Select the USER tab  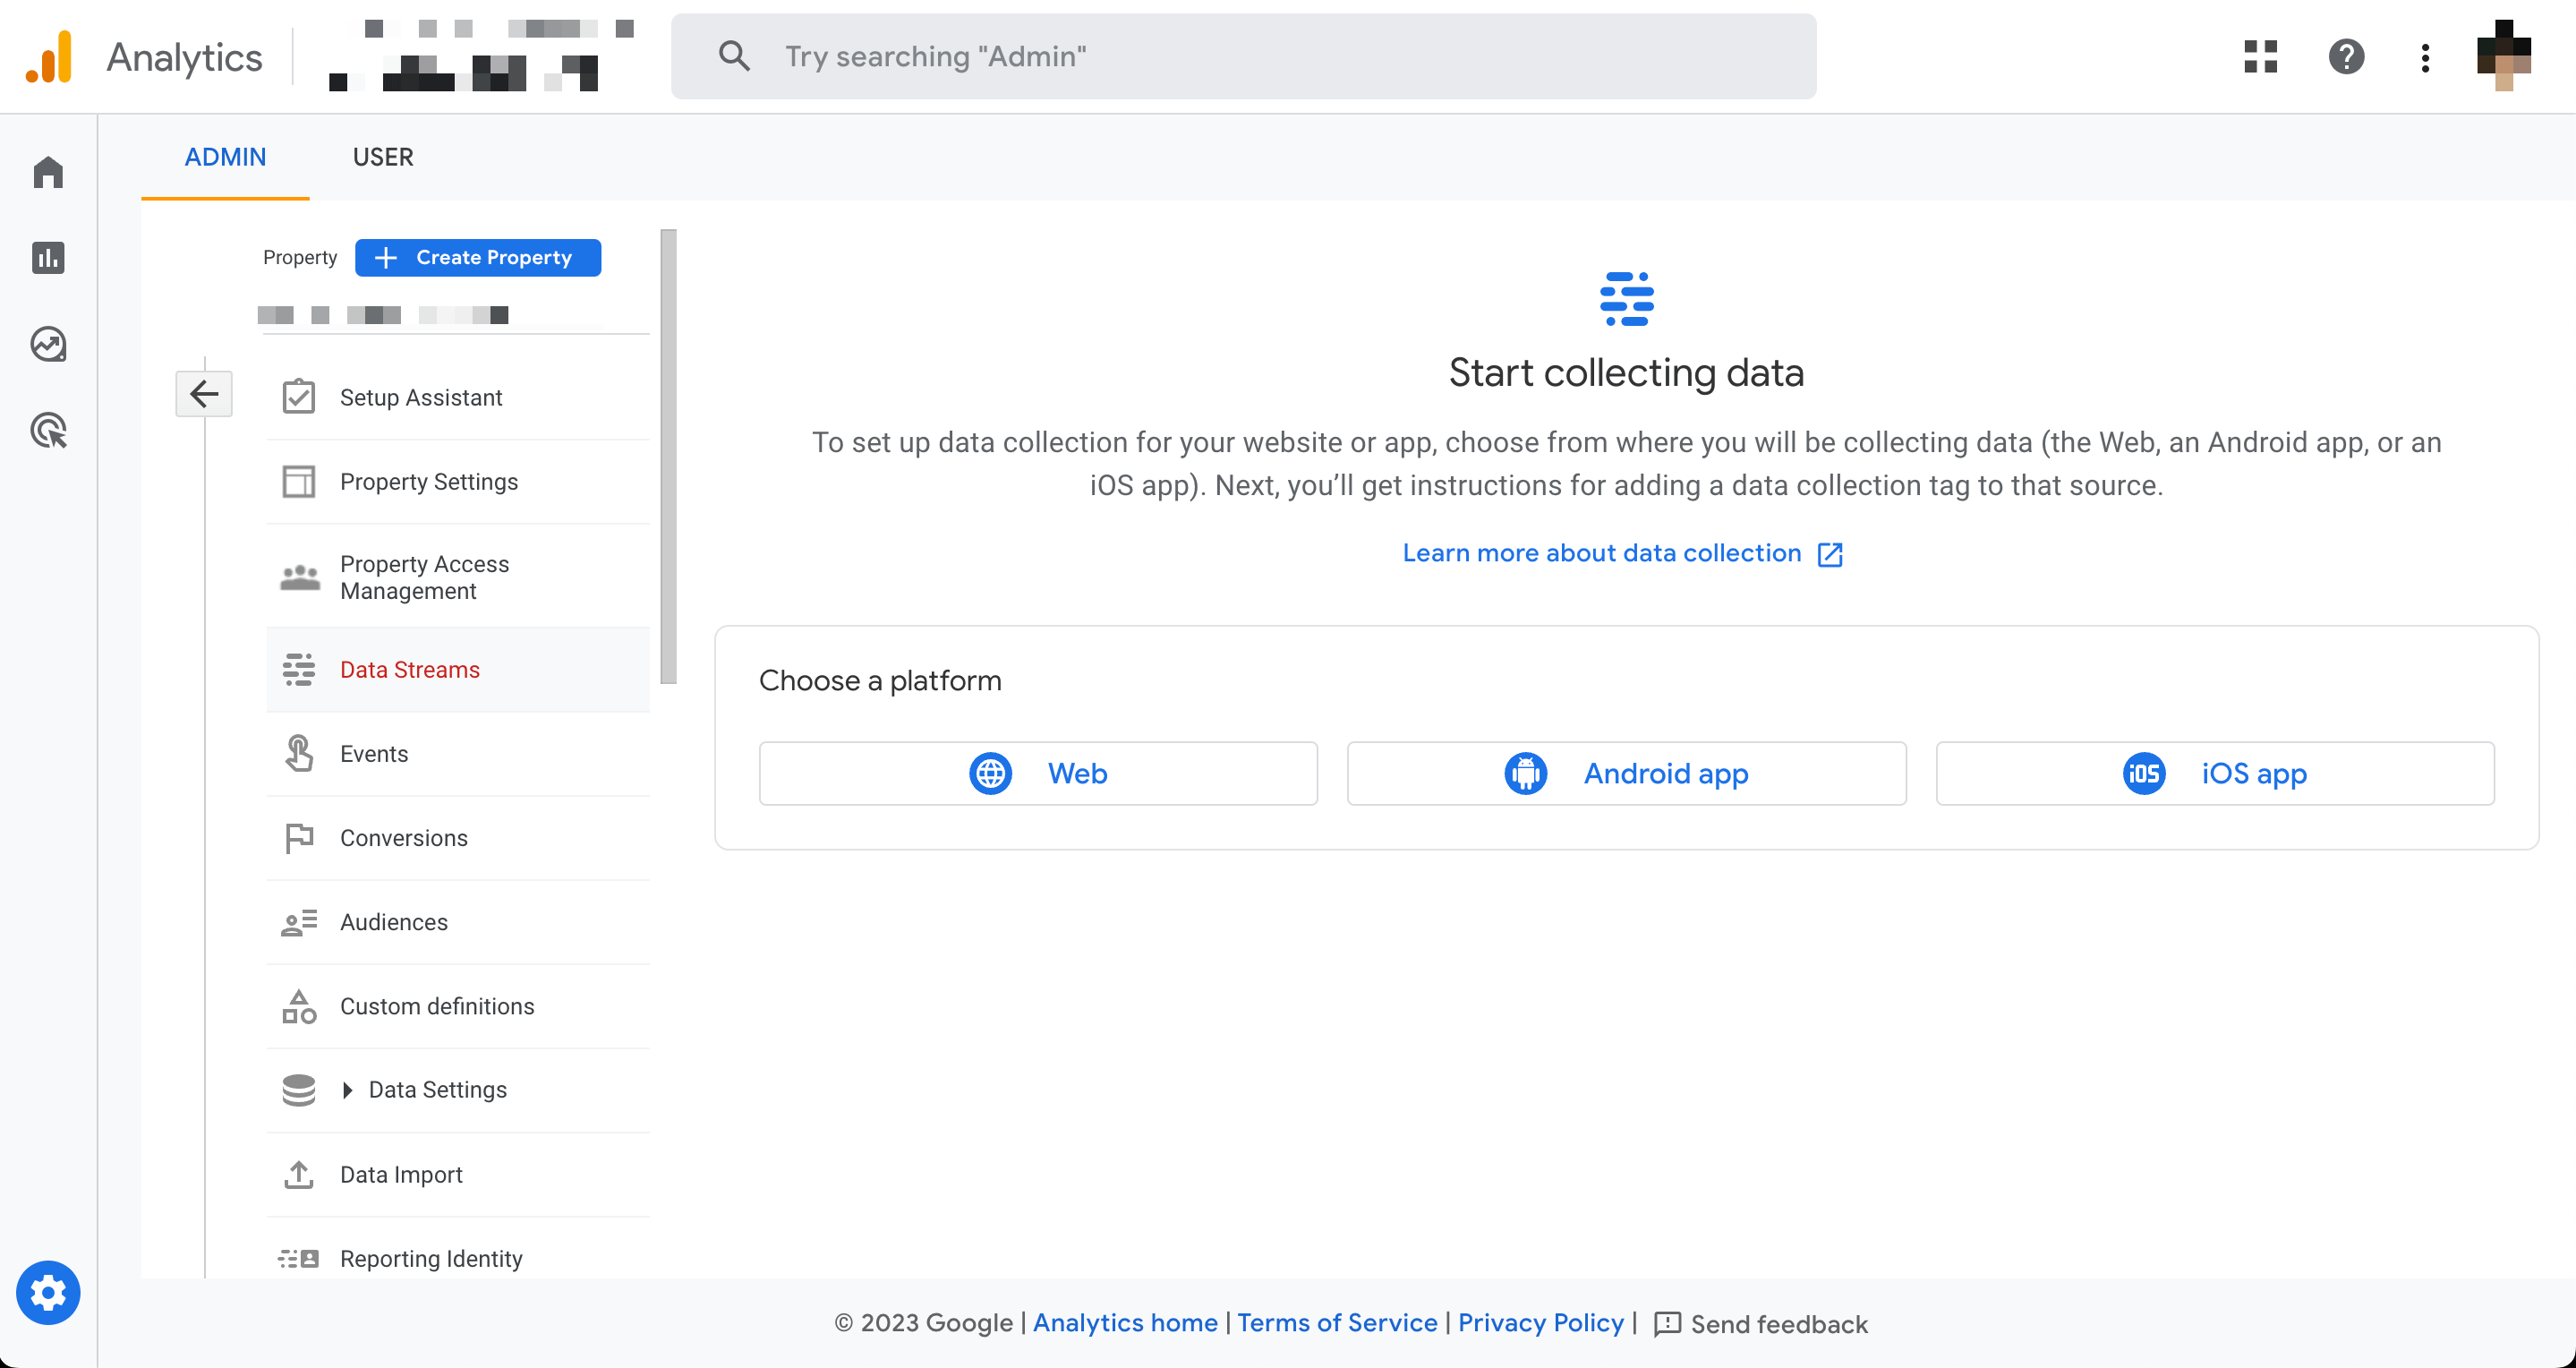tap(381, 157)
